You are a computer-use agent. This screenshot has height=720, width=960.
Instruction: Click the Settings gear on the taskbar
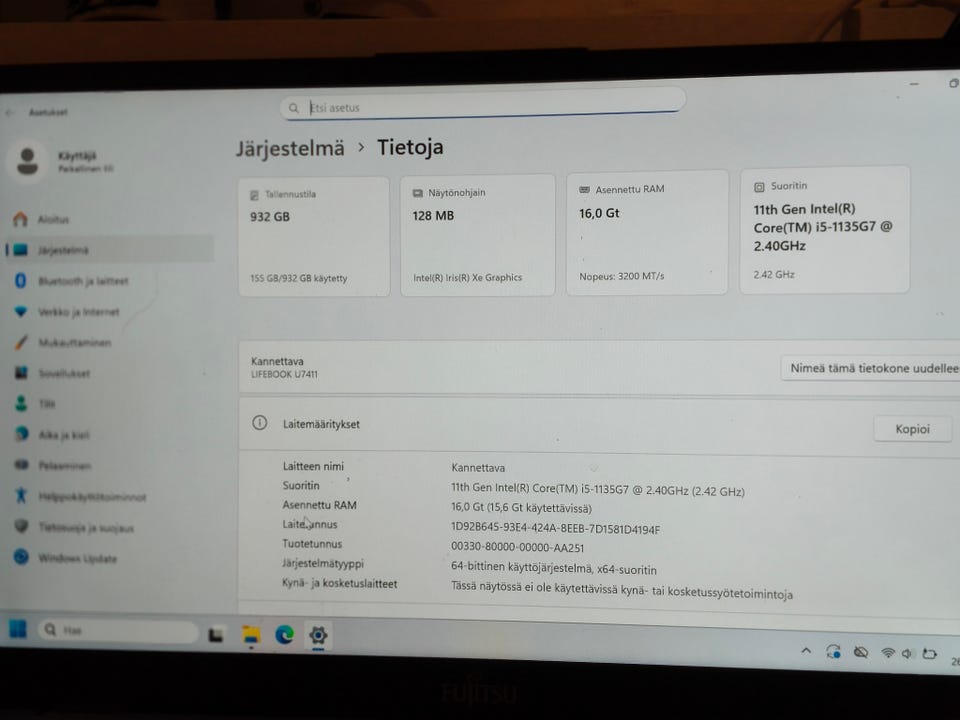(x=318, y=636)
